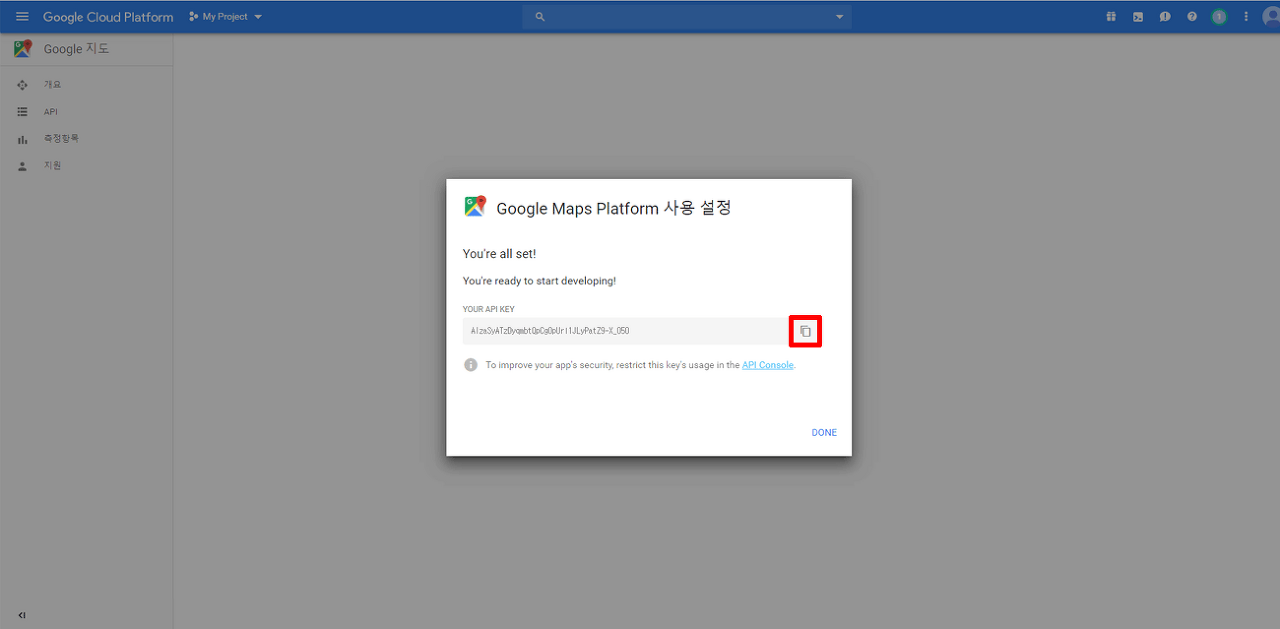
Task: Click the search magnifier icon
Action: tap(540, 17)
